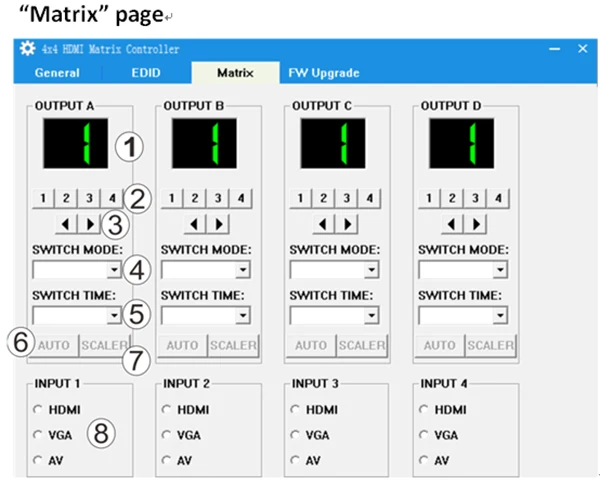Pick input 4 for Output D

(498, 198)
